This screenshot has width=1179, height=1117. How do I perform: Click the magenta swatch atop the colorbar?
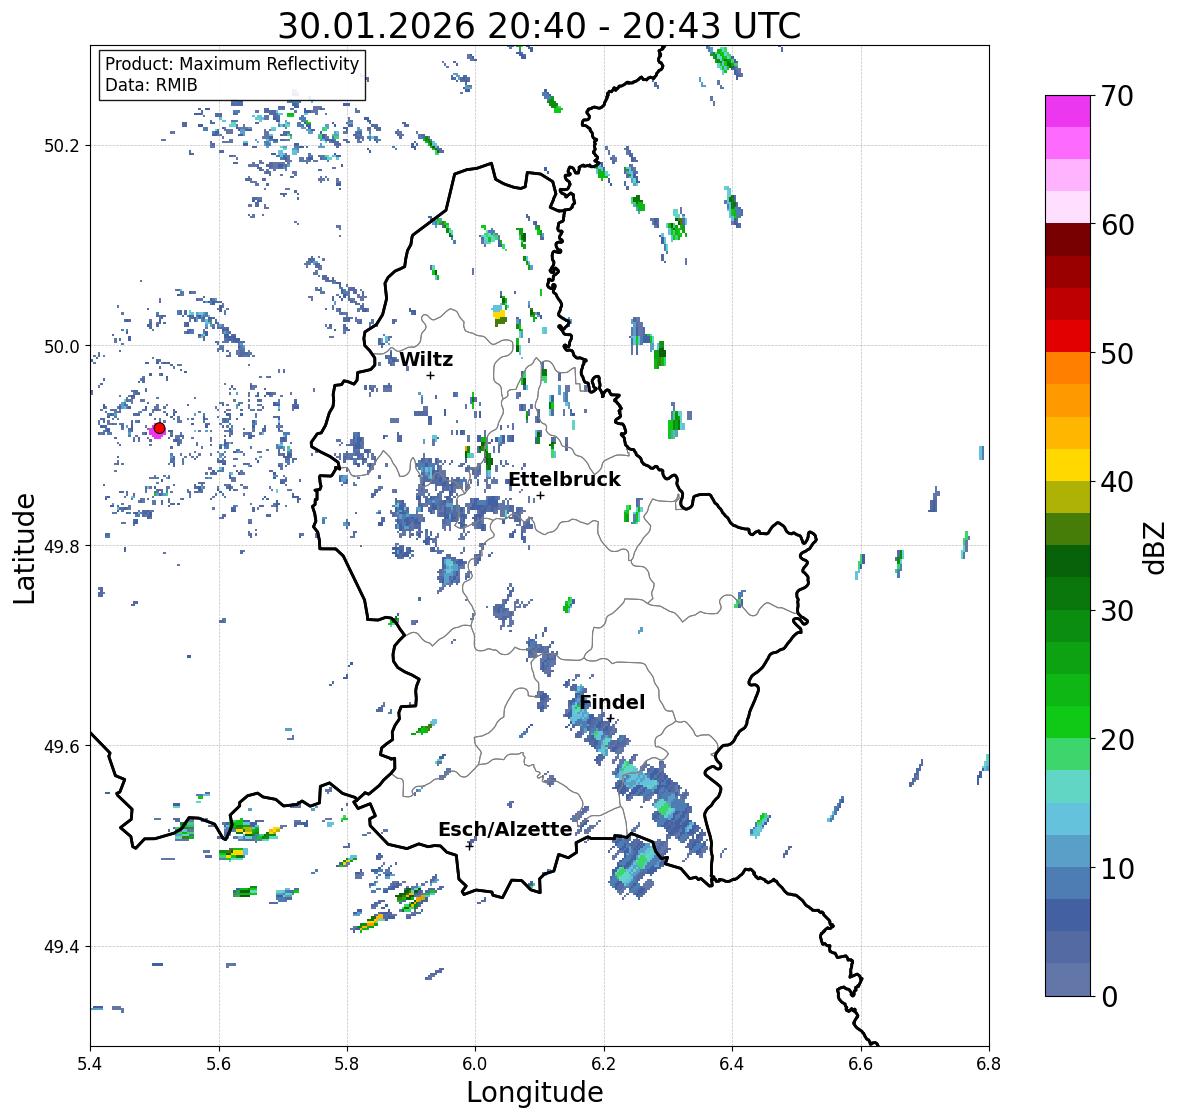[x=1068, y=111]
